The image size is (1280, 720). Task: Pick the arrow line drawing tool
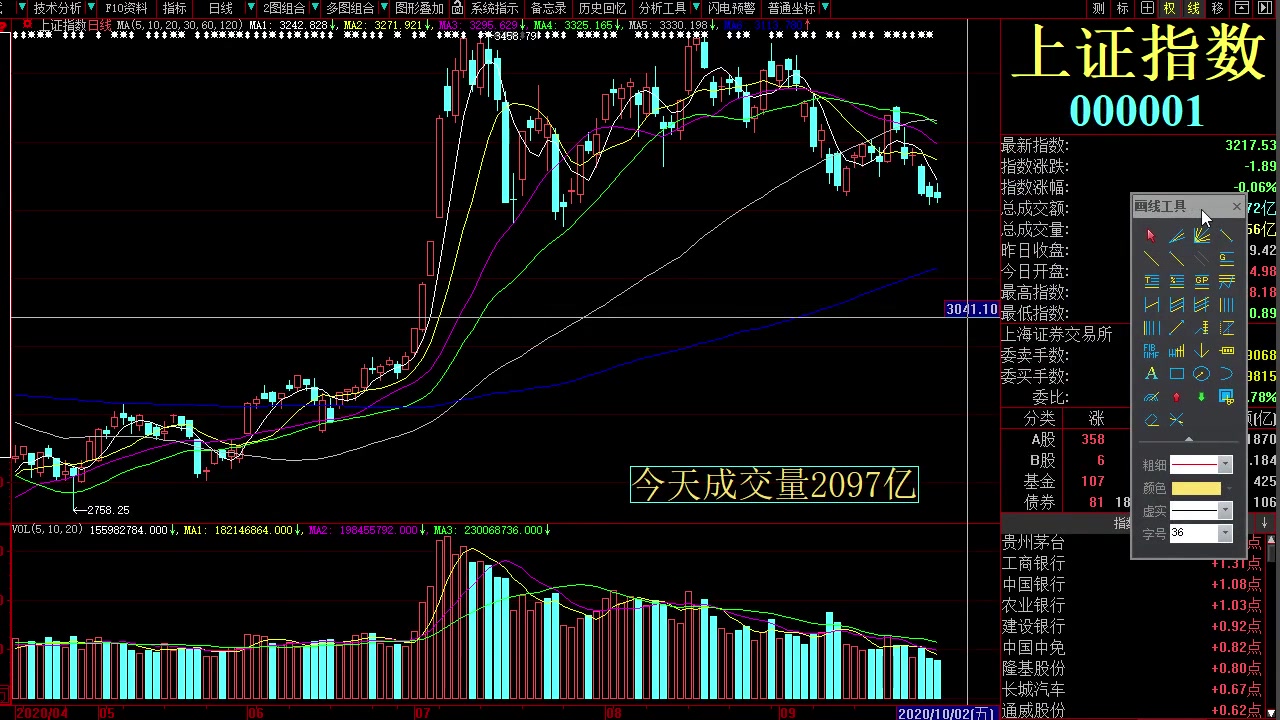pyautogui.click(x=1176, y=328)
